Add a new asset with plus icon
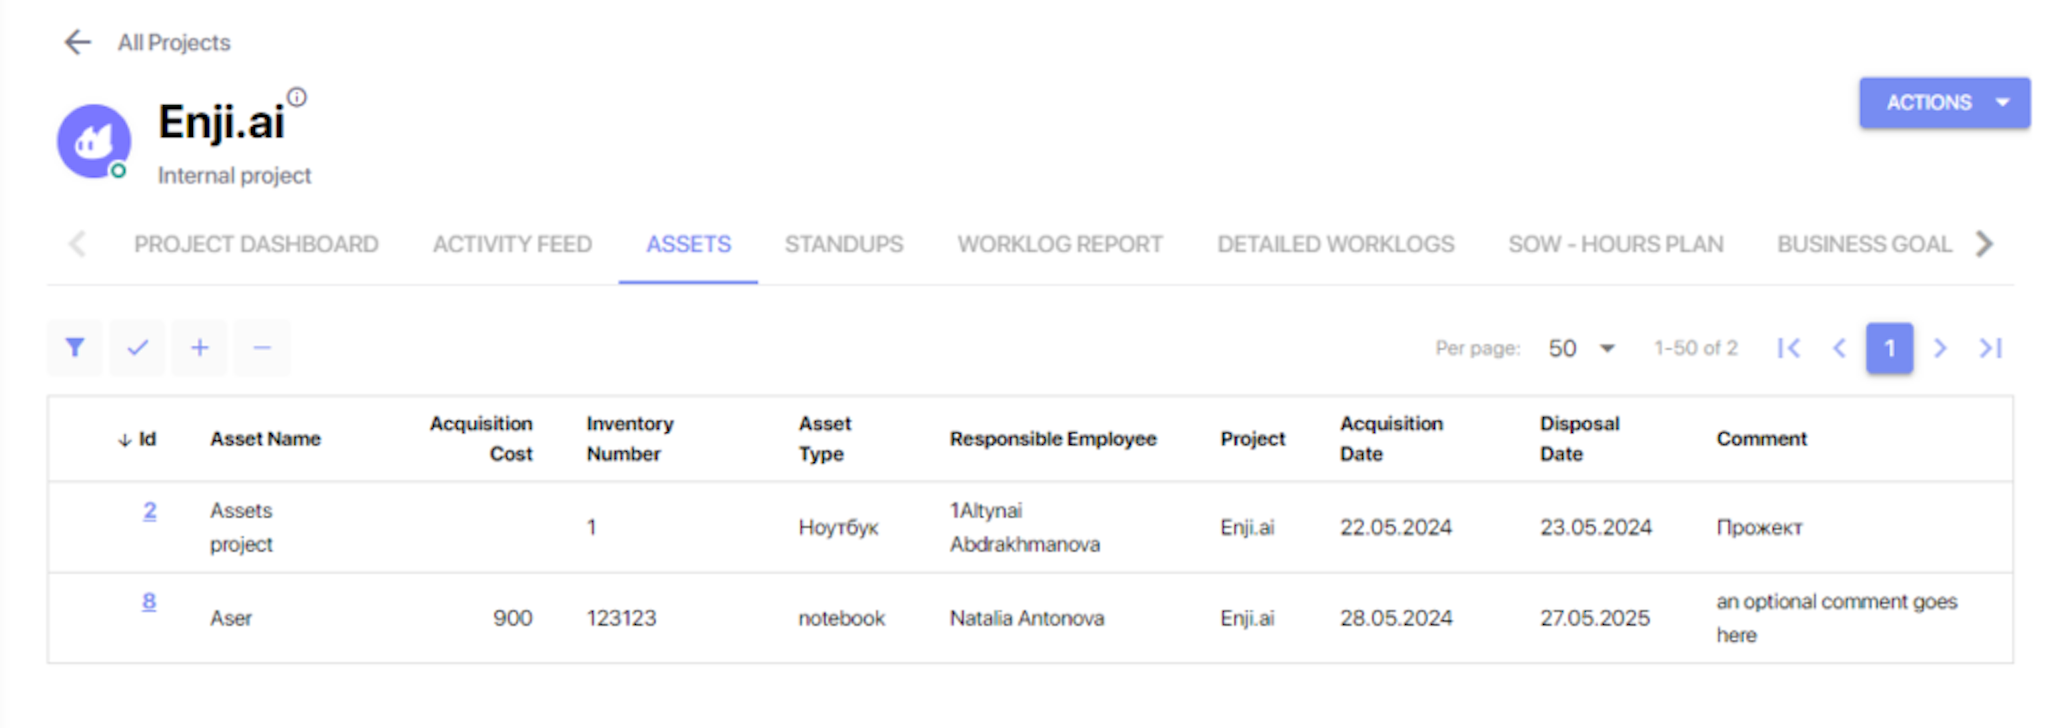Screen dimensions: 2048x728 [x=200, y=348]
